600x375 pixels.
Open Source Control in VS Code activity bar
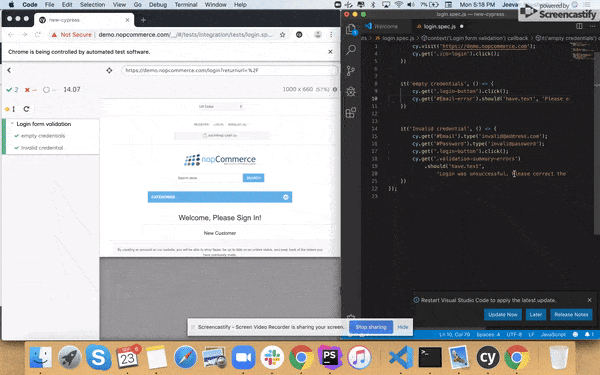click(351, 71)
